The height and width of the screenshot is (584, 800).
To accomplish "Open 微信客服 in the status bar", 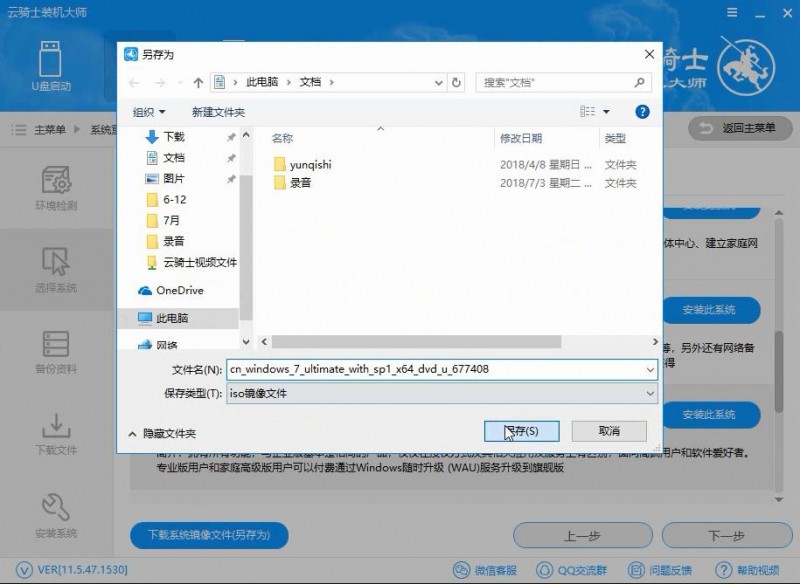I will click(485, 570).
